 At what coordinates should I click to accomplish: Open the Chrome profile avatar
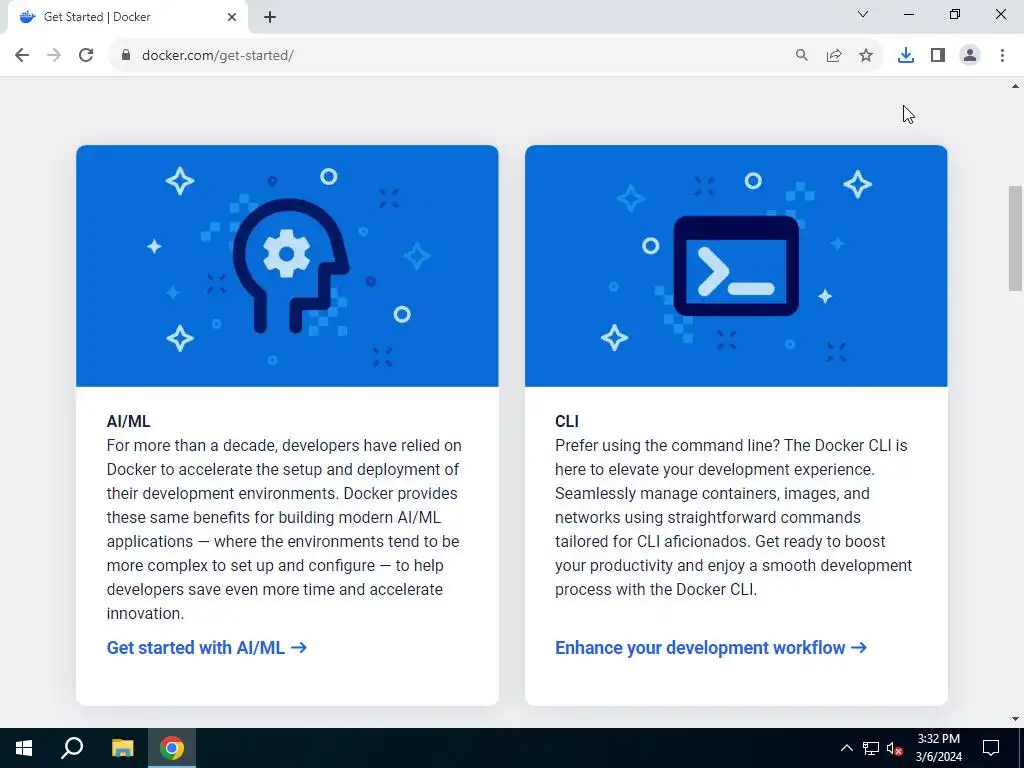970,56
